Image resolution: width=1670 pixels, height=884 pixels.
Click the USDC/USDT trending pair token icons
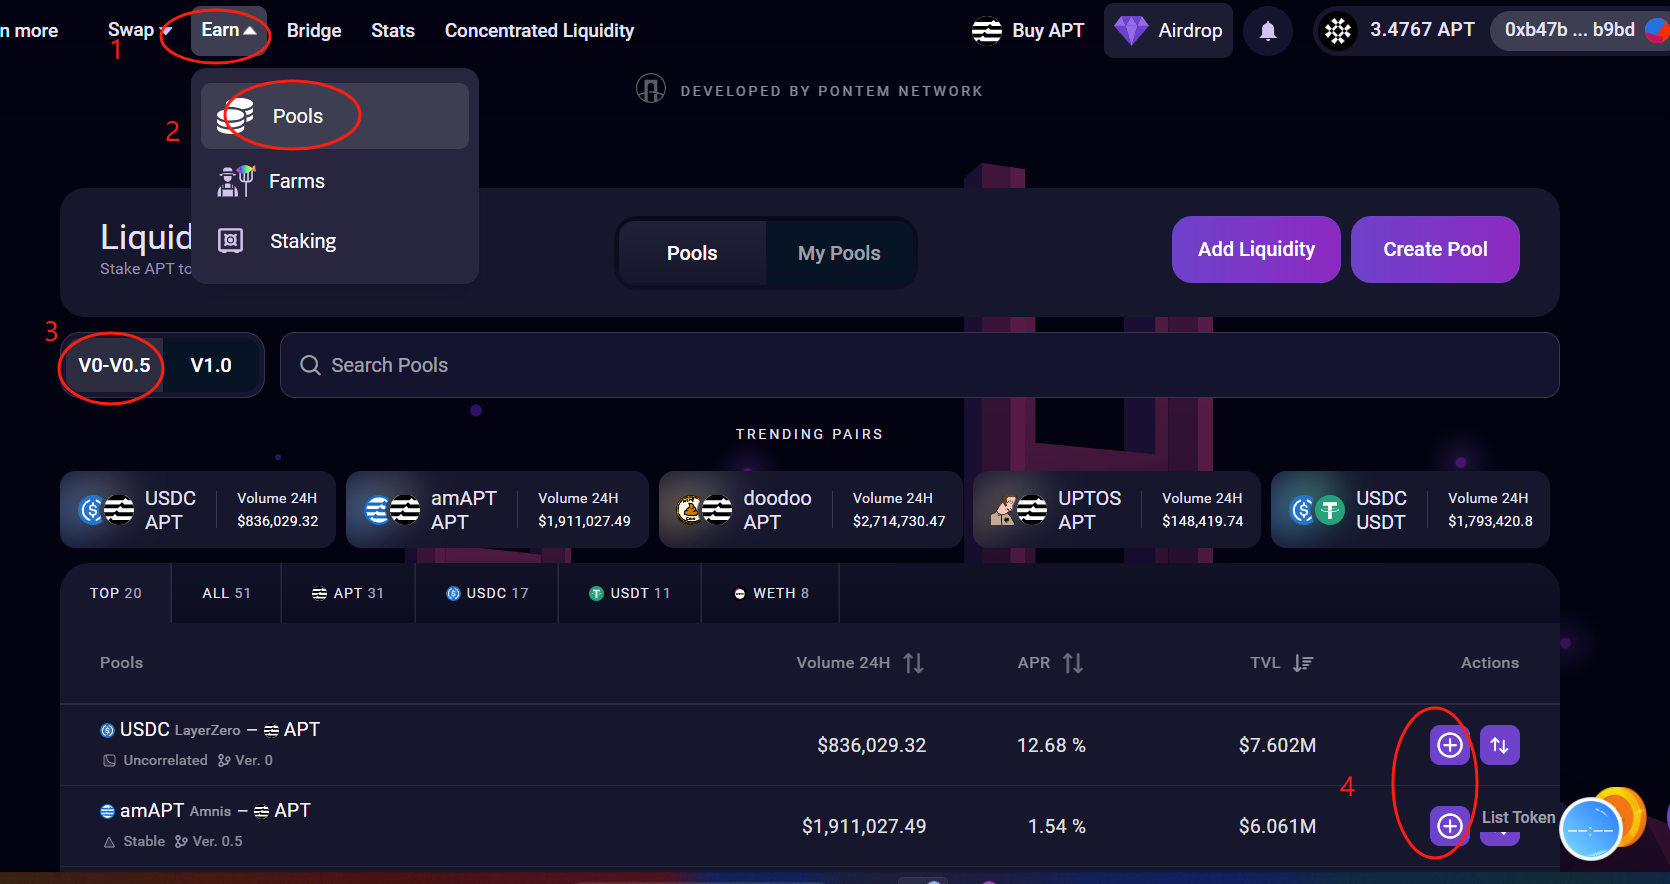tap(1317, 510)
